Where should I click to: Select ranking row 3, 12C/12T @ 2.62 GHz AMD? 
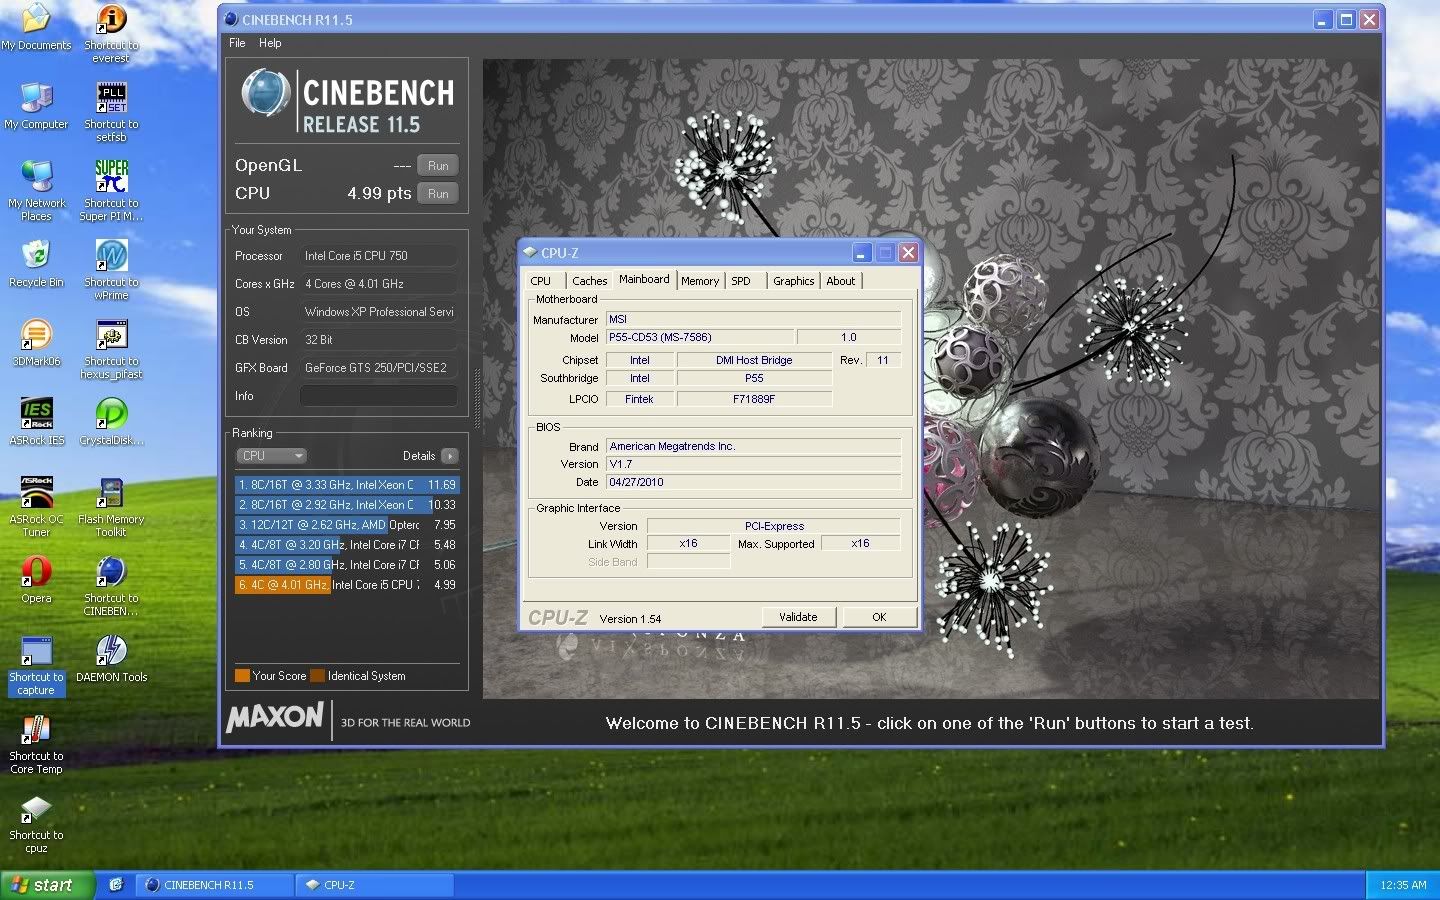tap(346, 525)
